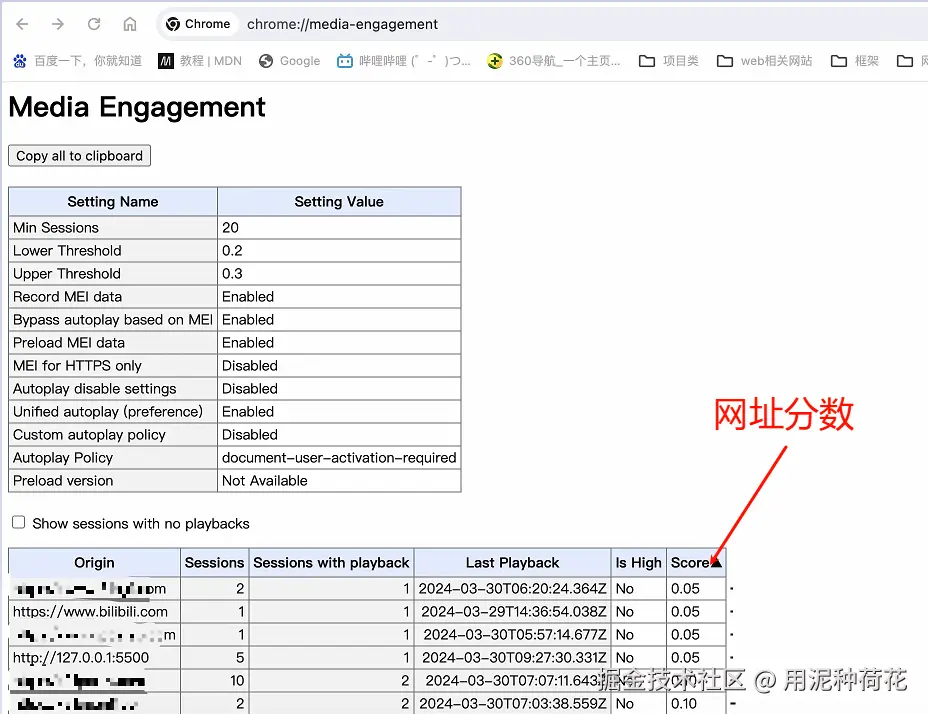Click the Setting Value column header

339,201
